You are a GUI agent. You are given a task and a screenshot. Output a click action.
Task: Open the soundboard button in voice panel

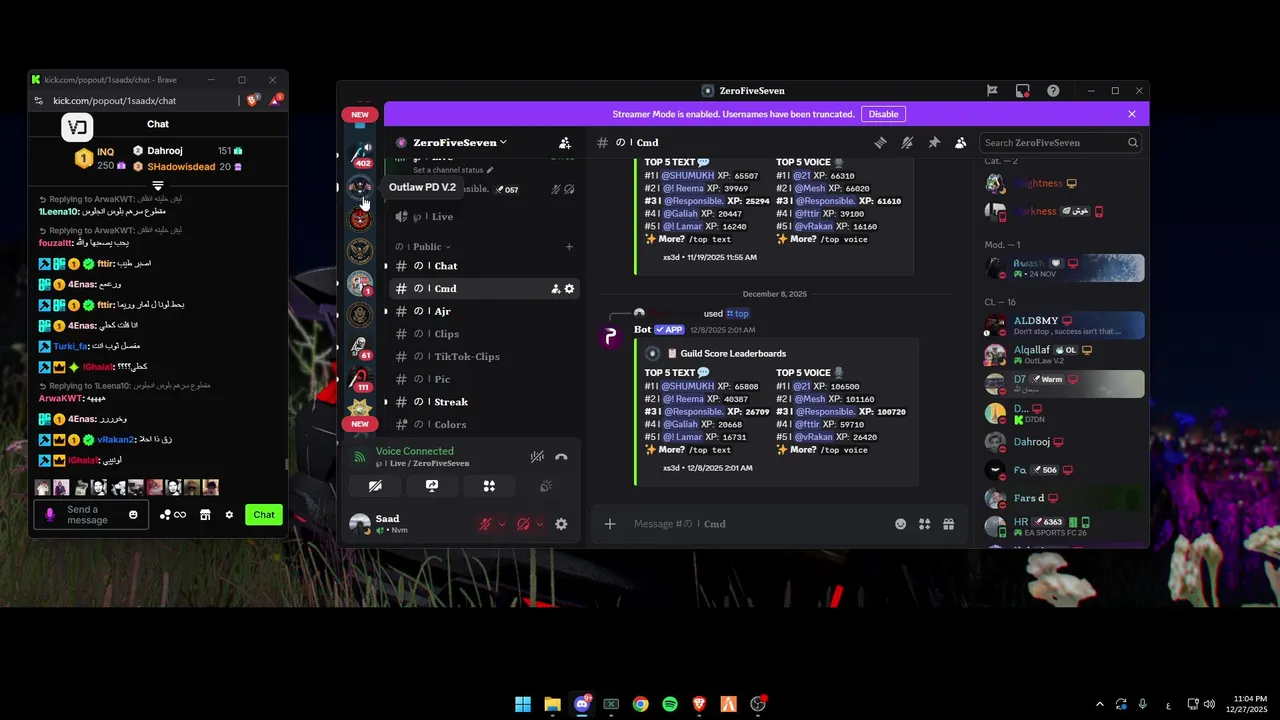click(x=546, y=486)
